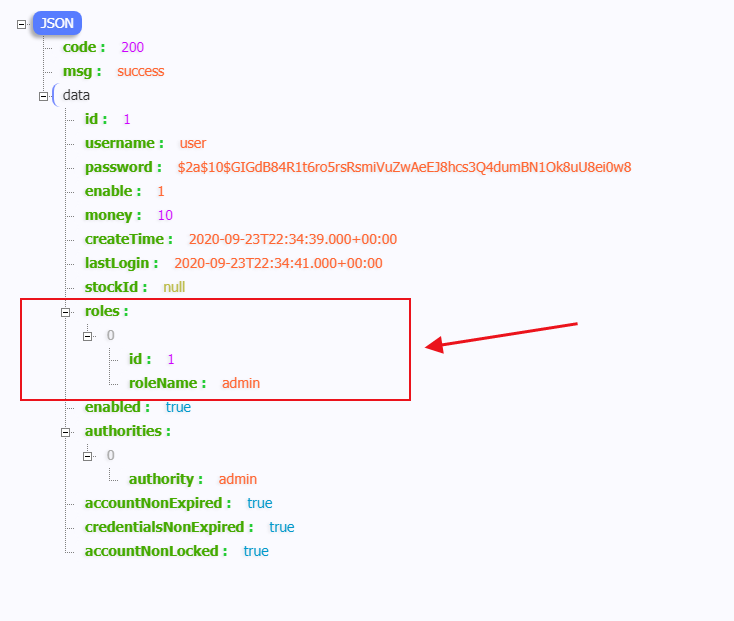Select the true value of accountNonLocked
Viewport: 734px width, 621px height.
[x=256, y=551]
